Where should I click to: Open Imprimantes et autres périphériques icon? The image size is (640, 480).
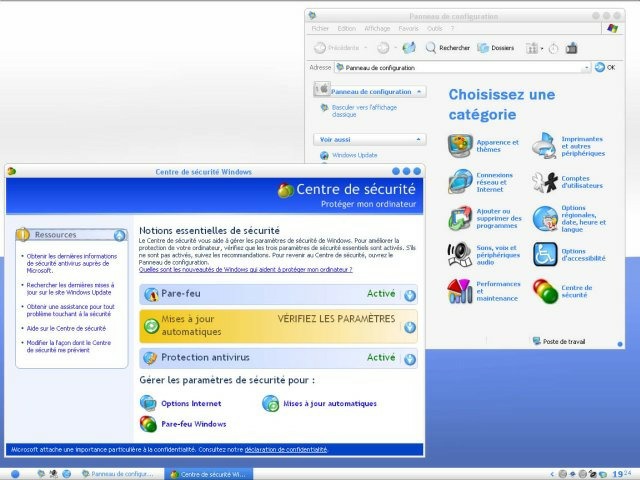tap(544, 146)
